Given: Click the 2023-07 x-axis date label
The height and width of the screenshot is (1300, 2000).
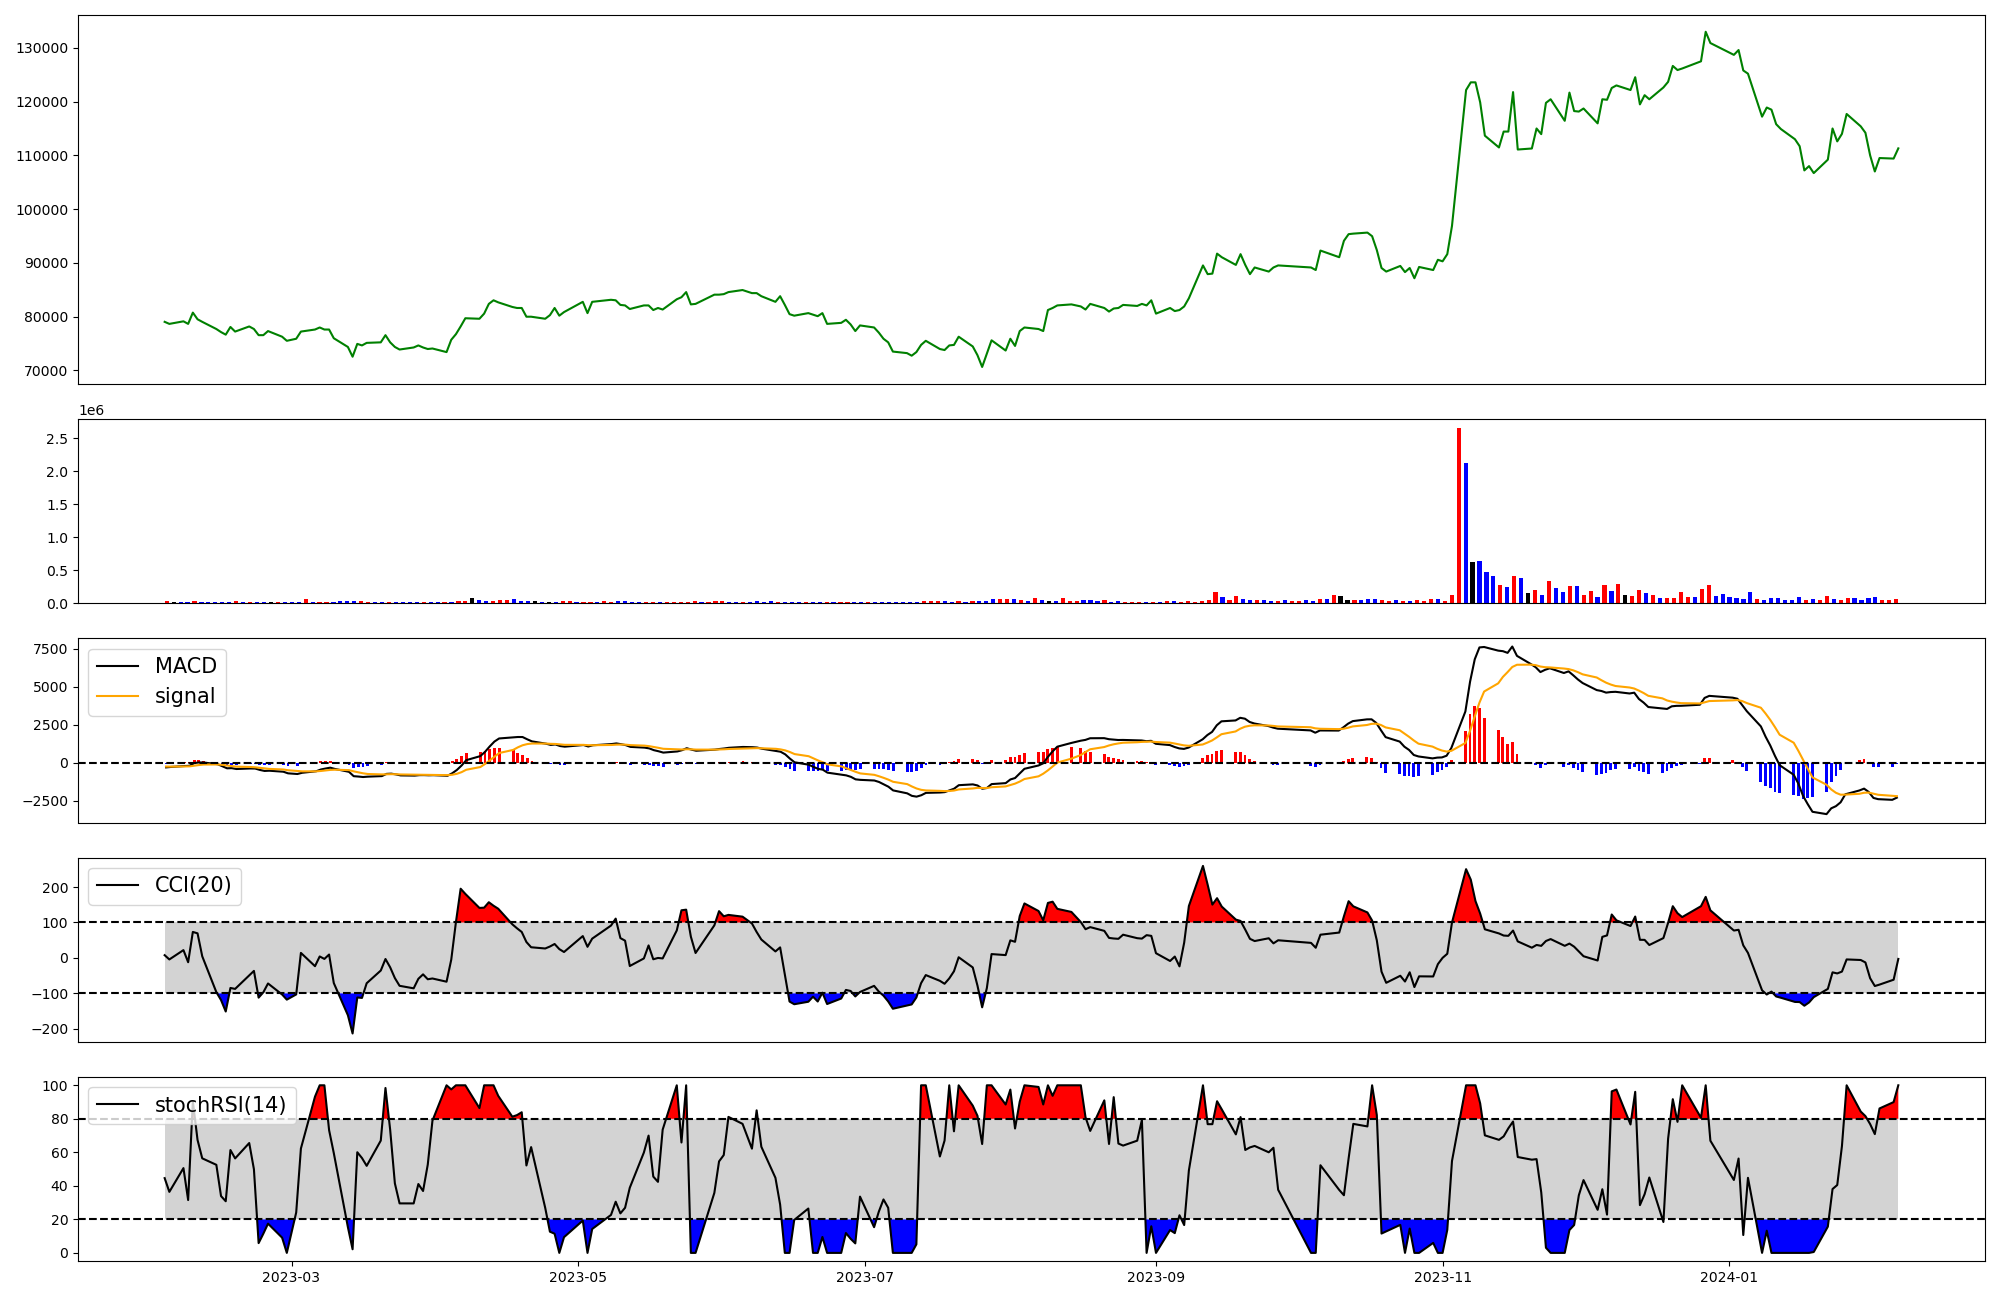Looking at the screenshot, I should (x=865, y=1277).
